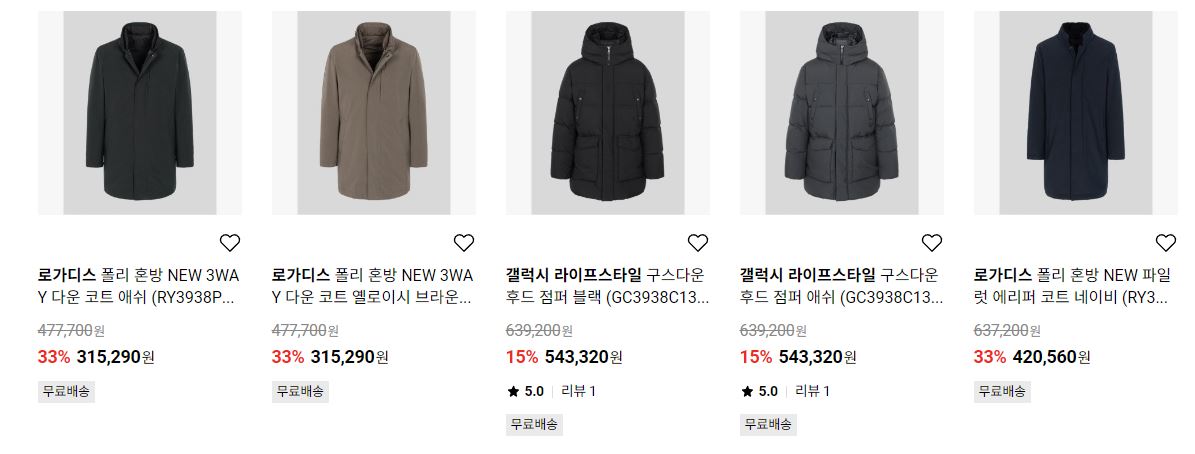The image size is (1195, 454).
Task: Like the 엘로이시 브라운 coat with heart icon
Action: click(x=463, y=243)
